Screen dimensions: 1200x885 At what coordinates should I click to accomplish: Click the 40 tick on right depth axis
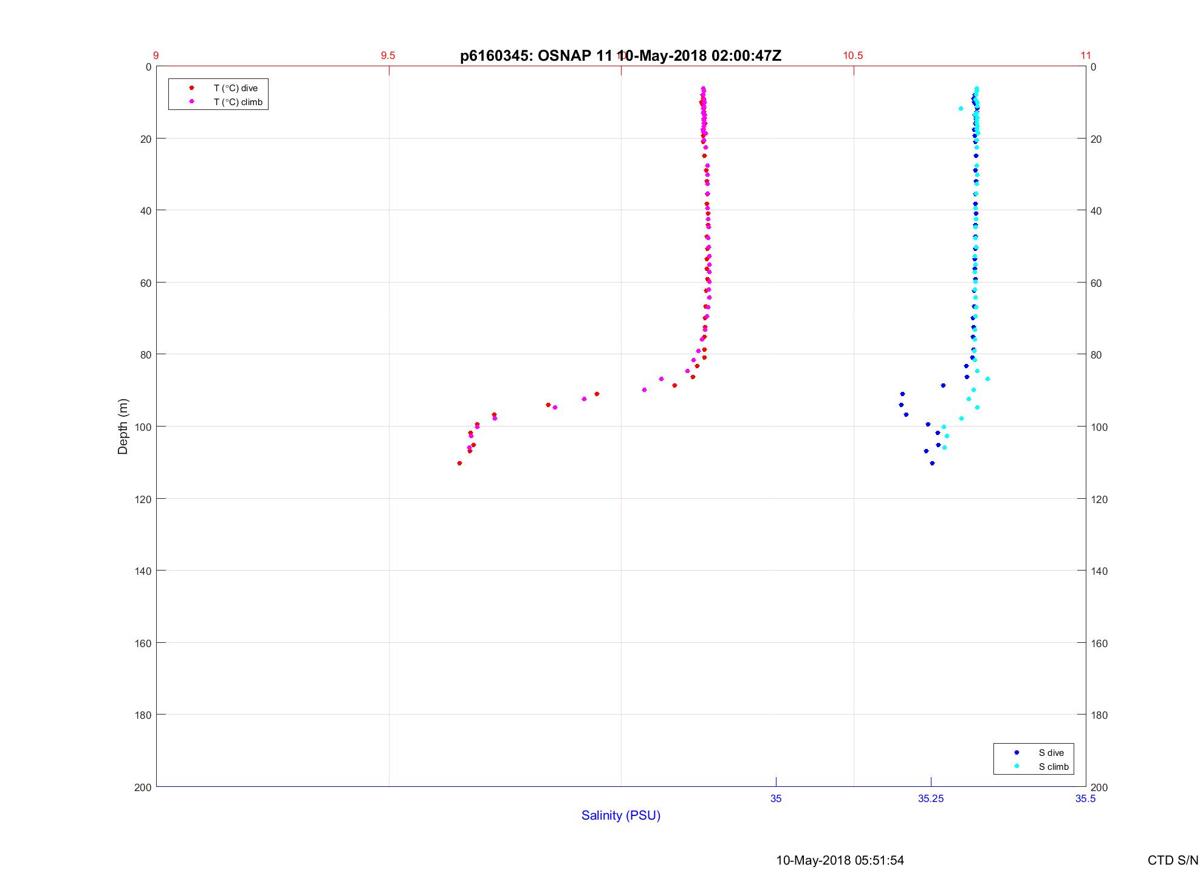click(x=1097, y=211)
